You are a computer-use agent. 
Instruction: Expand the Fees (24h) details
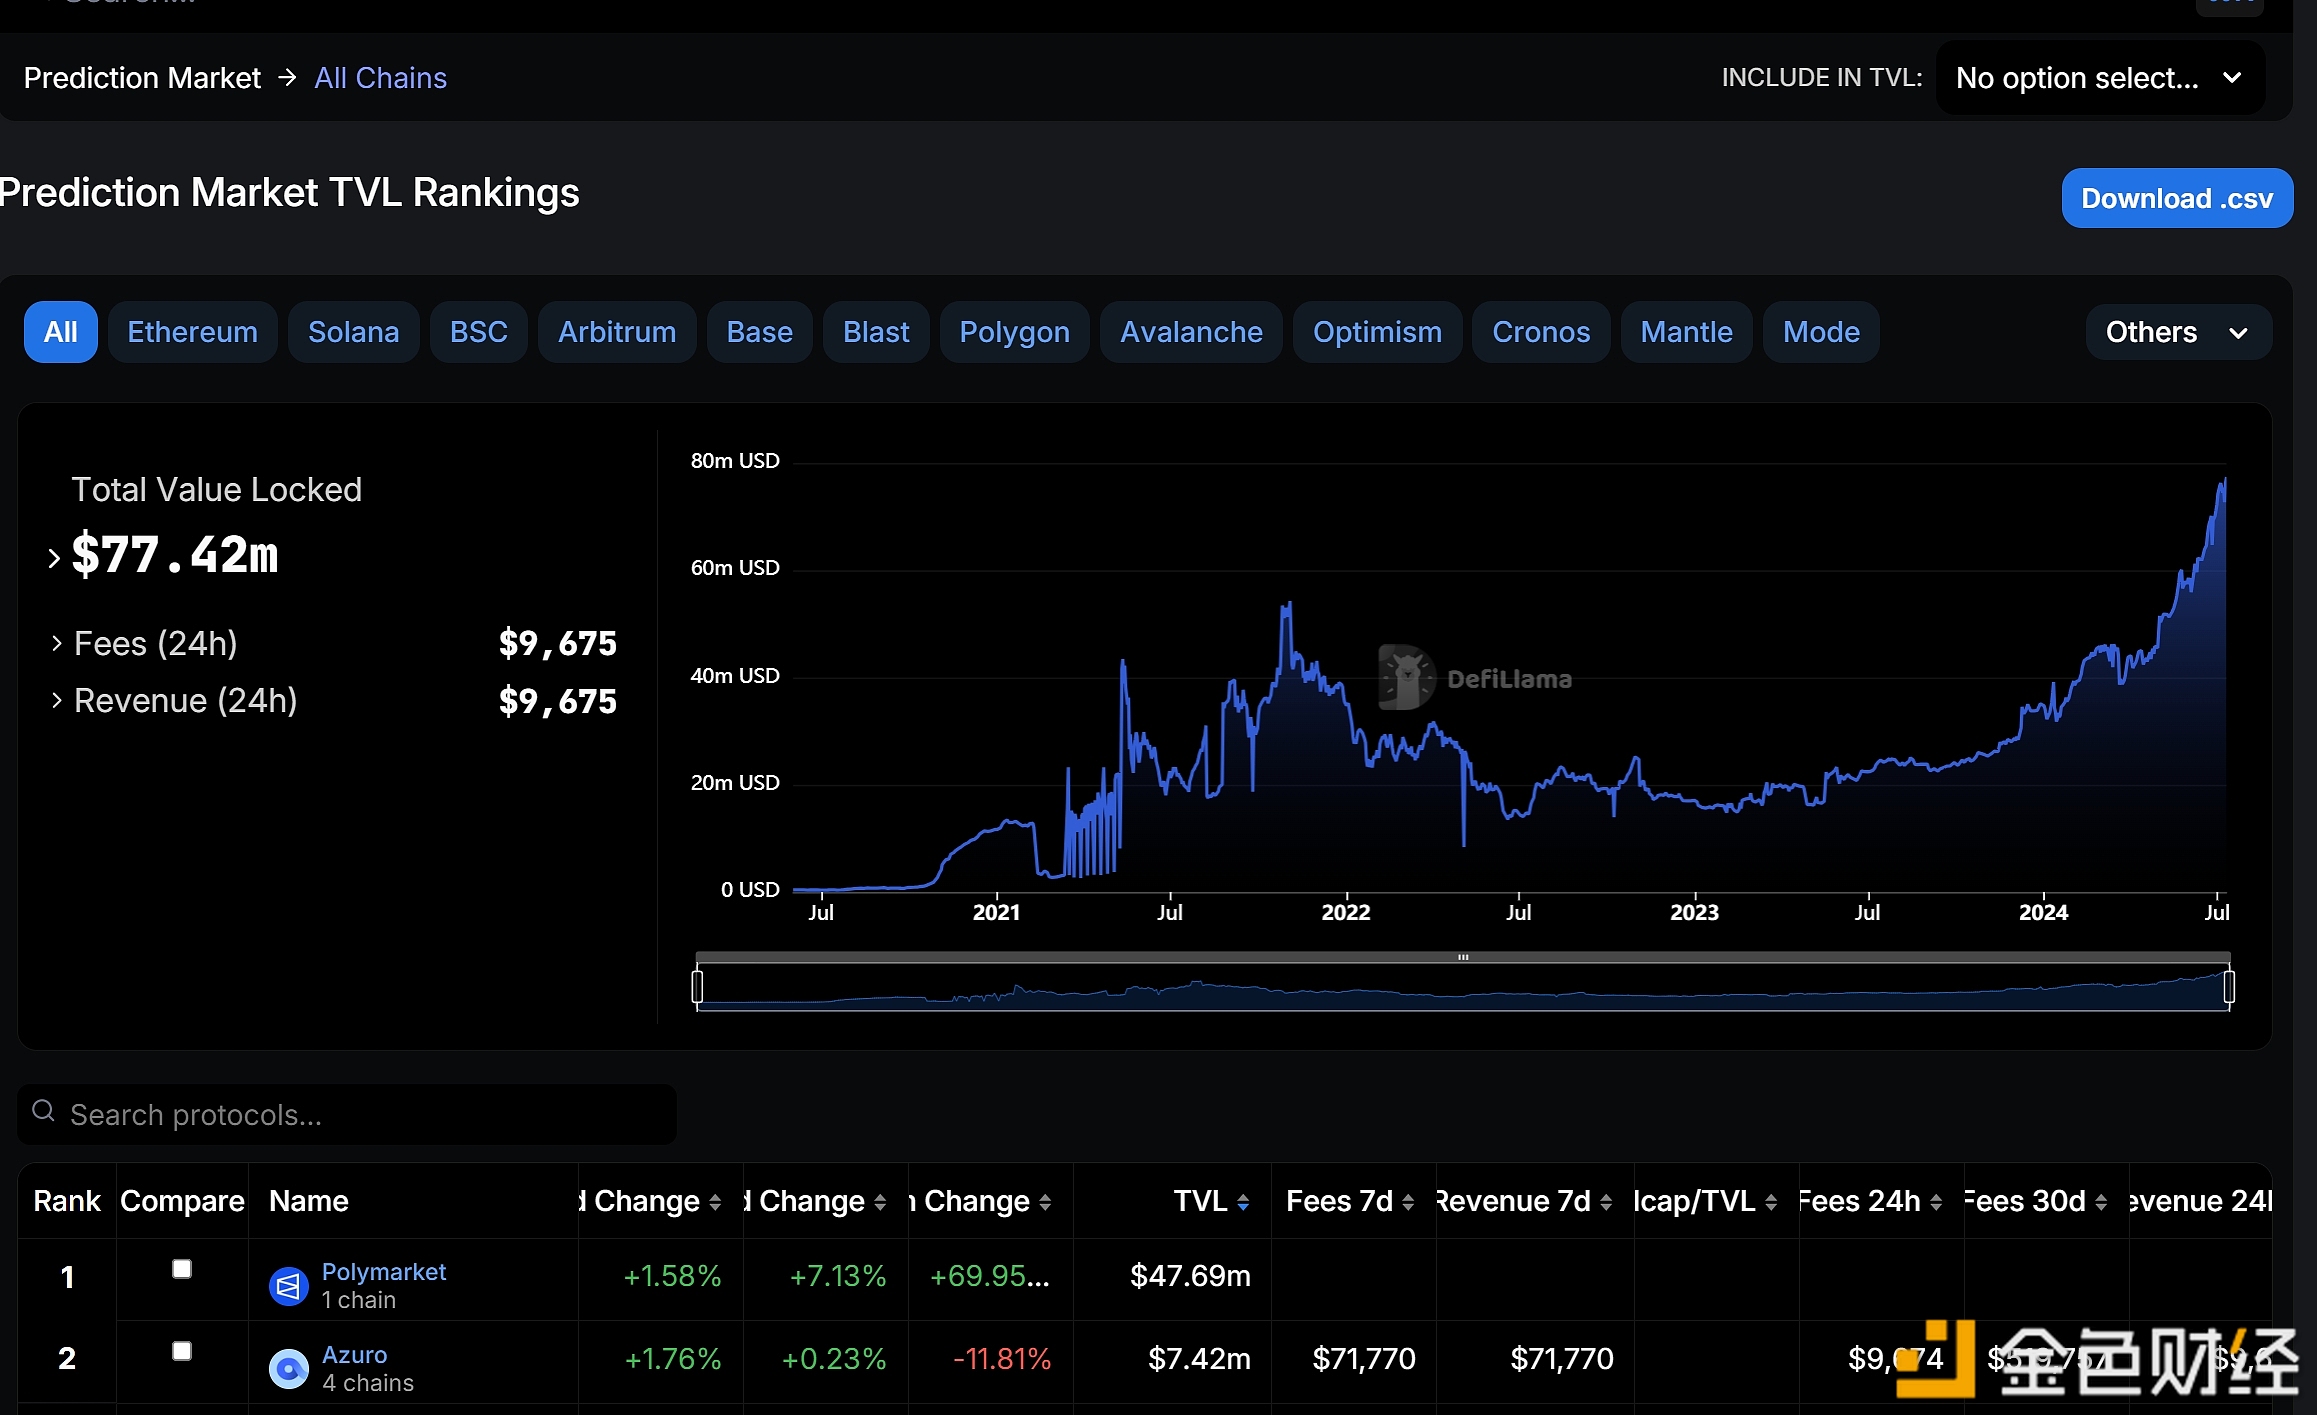coord(57,643)
